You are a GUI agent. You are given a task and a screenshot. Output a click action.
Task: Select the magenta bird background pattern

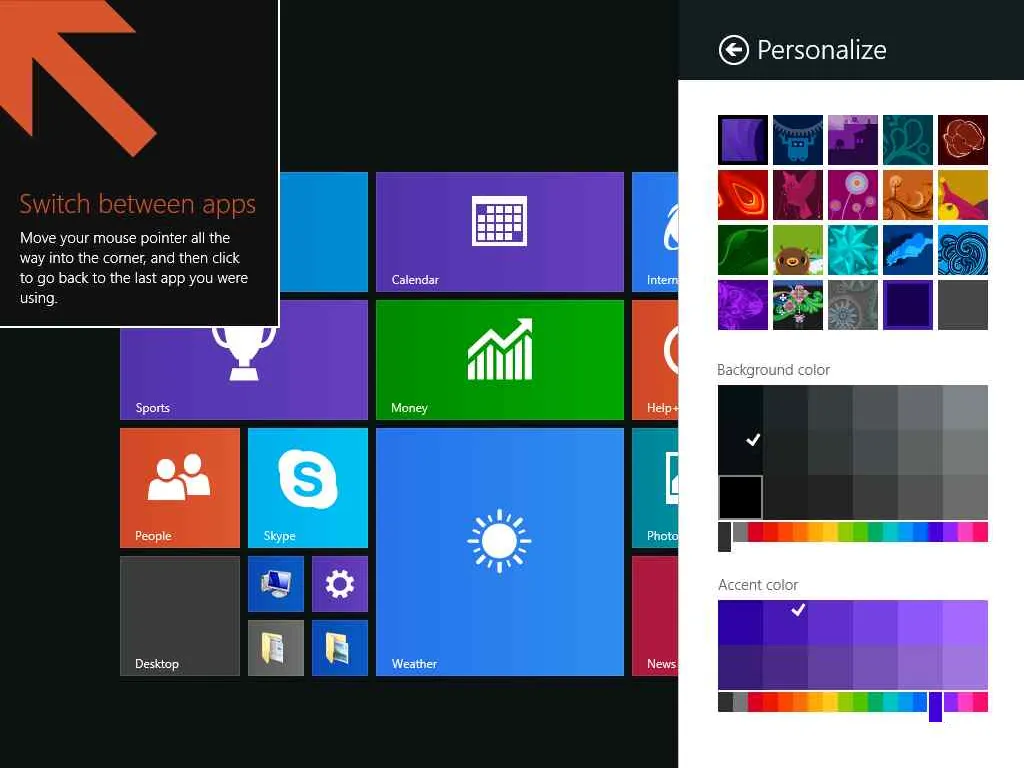point(797,195)
